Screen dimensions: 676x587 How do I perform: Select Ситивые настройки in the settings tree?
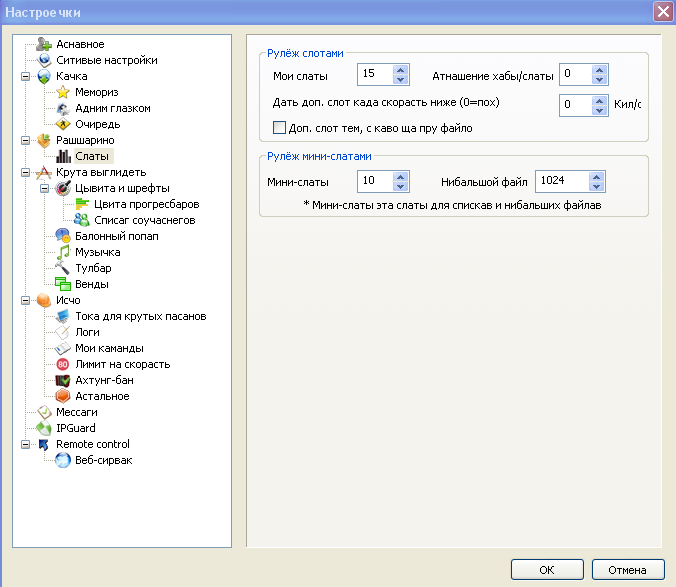(x=92, y=60)
